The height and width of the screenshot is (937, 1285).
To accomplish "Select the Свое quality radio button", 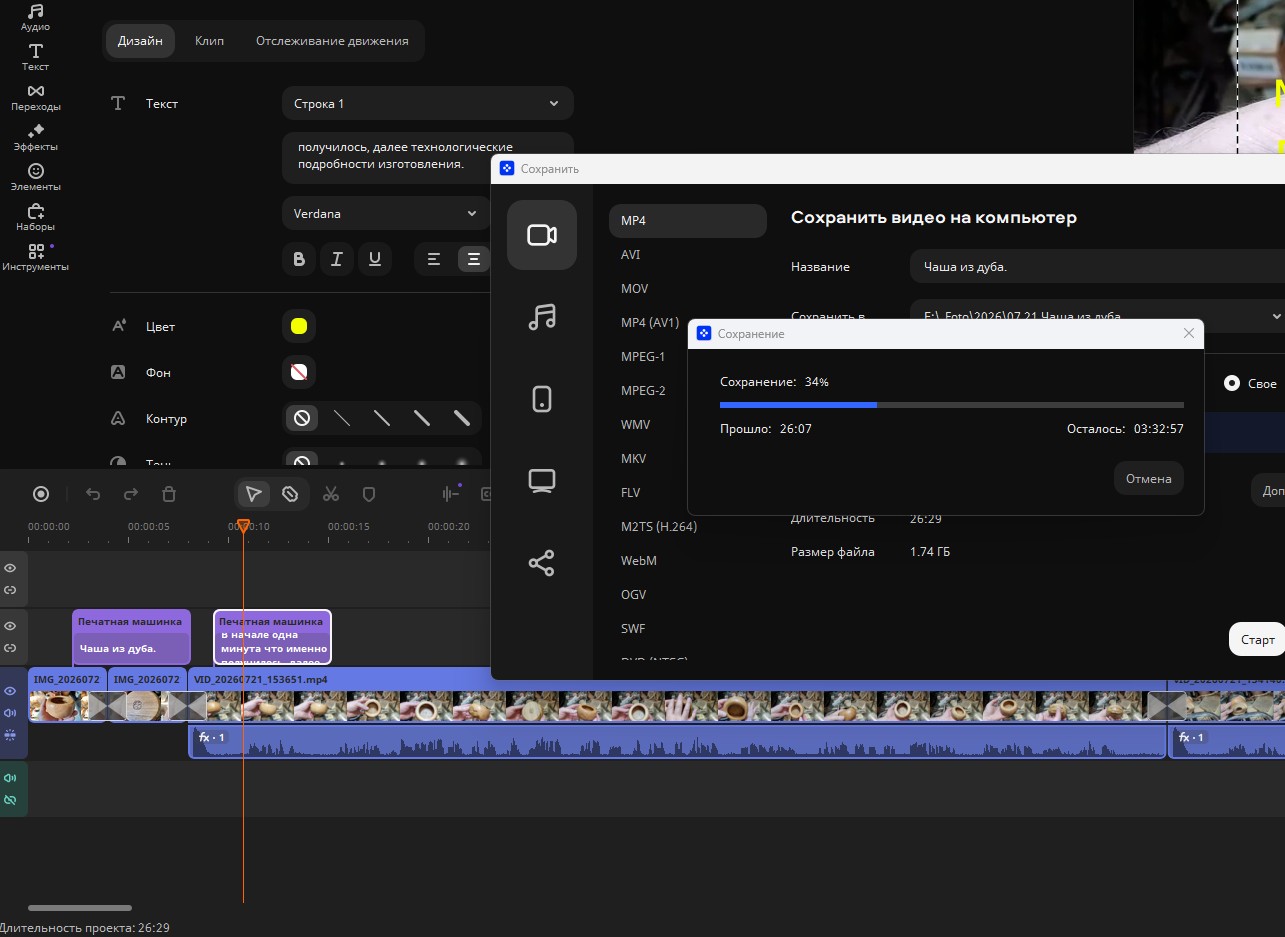I will [1232, 383].
